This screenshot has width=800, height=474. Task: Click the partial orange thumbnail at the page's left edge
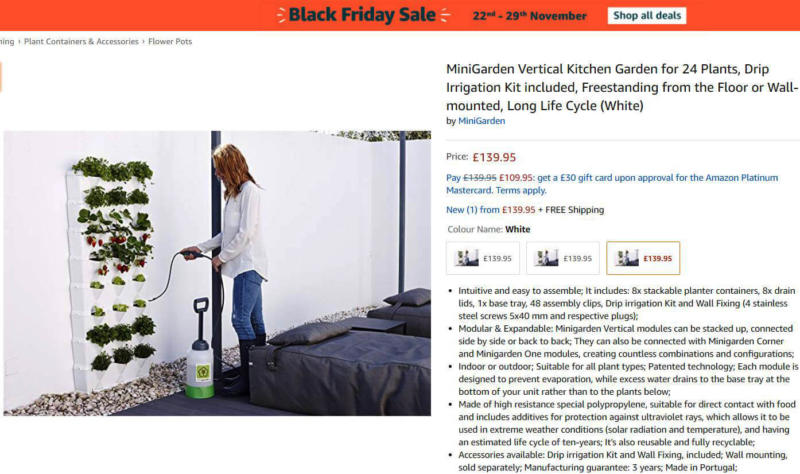pyautogui.click(x=1, y=77)
